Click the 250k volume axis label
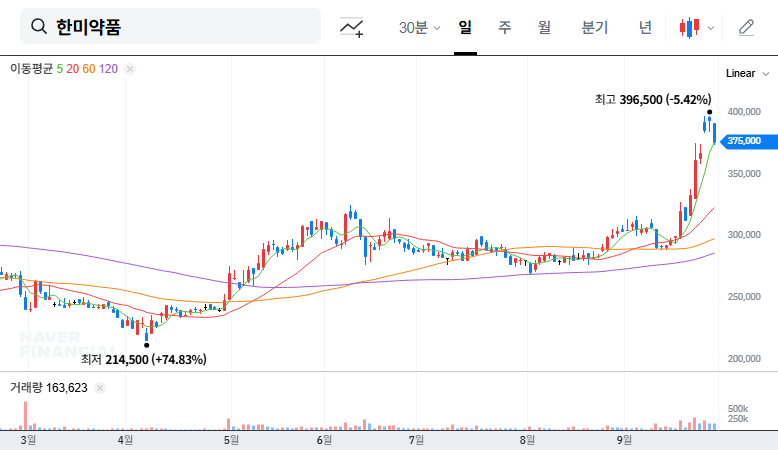Viewport: 778px width, 450px height. [x=738, y=419]
